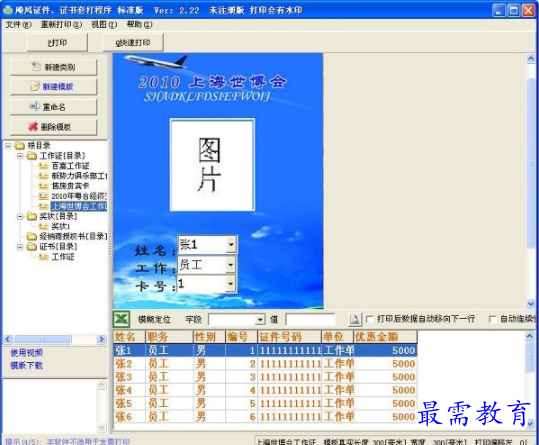Click the 工作证[目录] folder icon

coord(32,156)
